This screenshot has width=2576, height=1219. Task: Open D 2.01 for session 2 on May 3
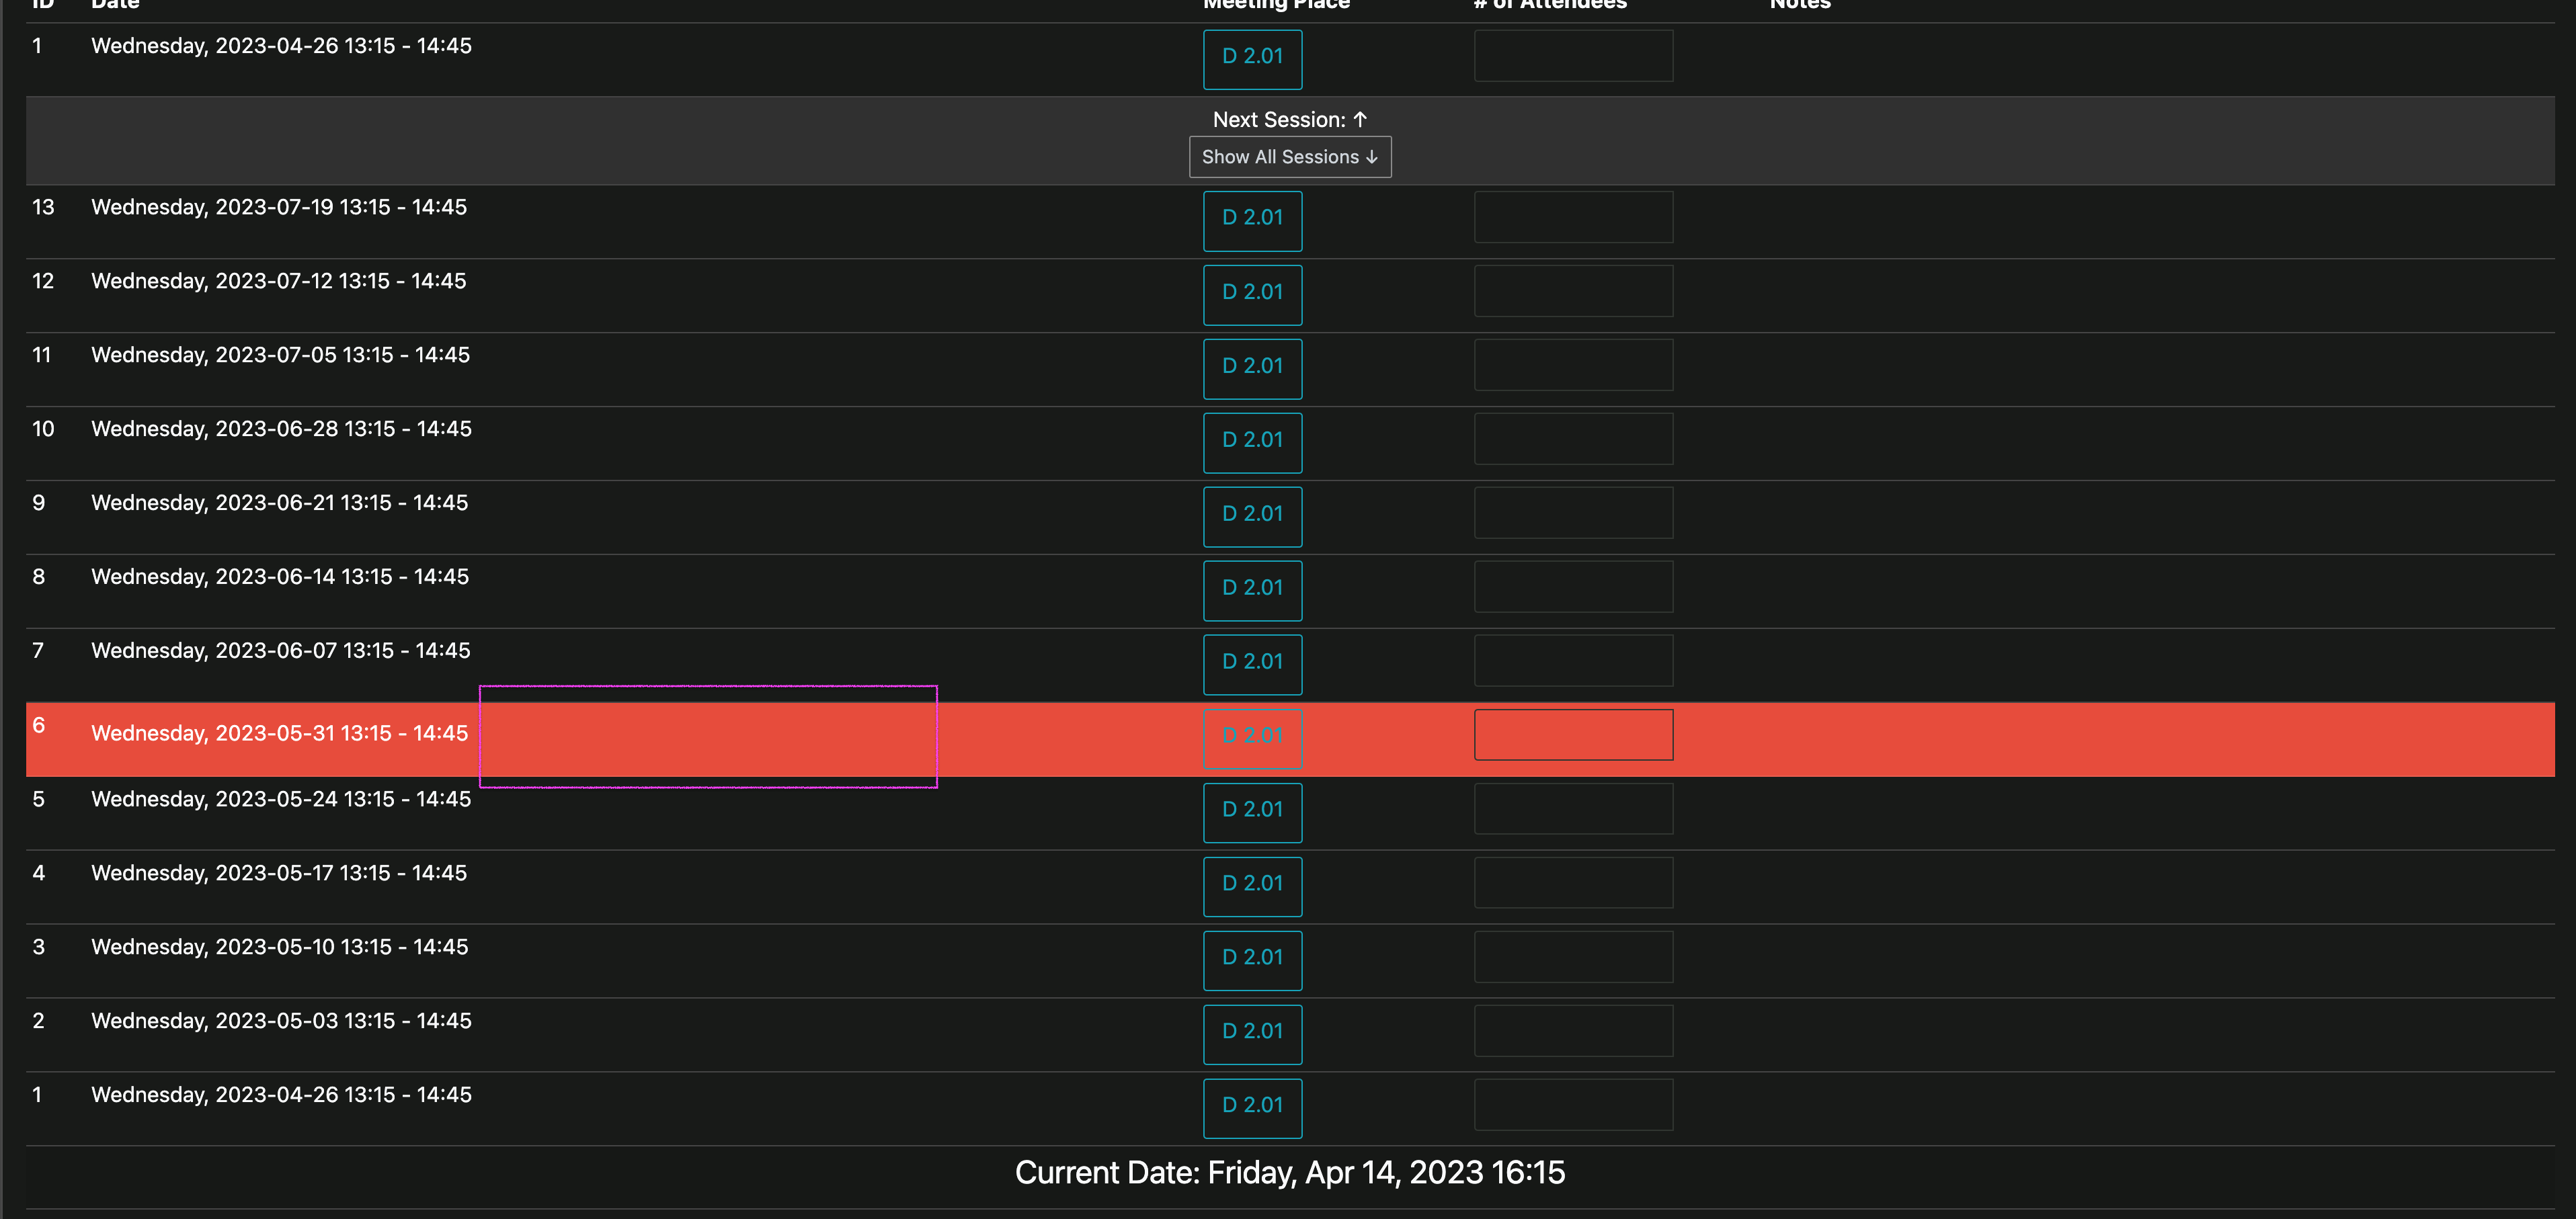pyautogui.click(x=1252, y=1034)
